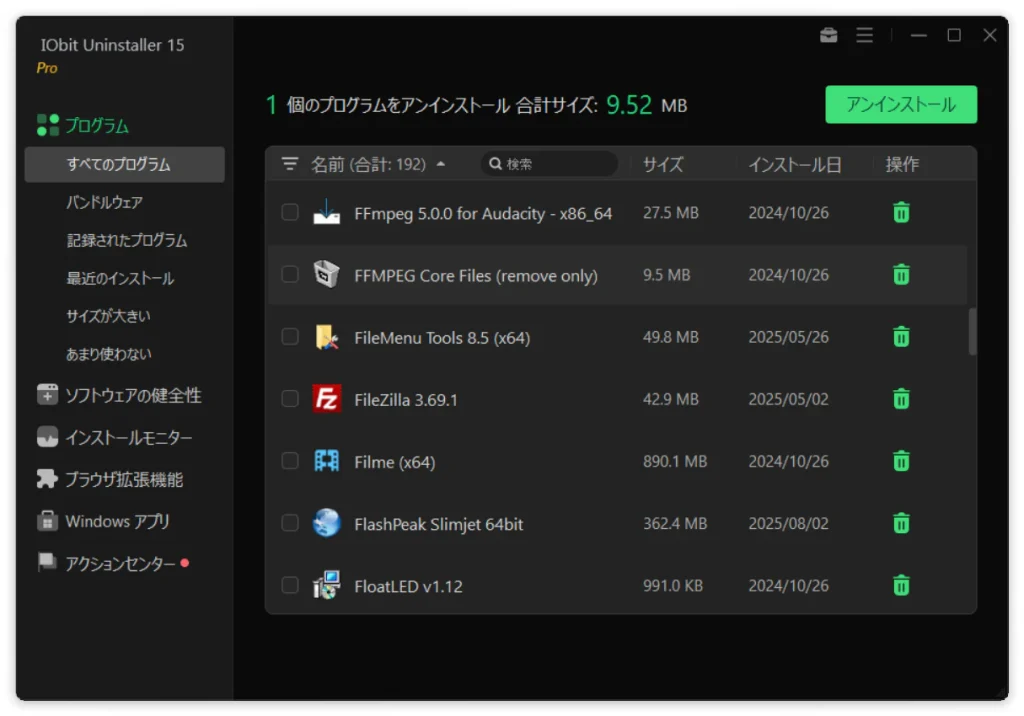Click FlashPeak Slimjet 64bit program name
This screenshot has height=716, width=1024.
coord(438,524)
